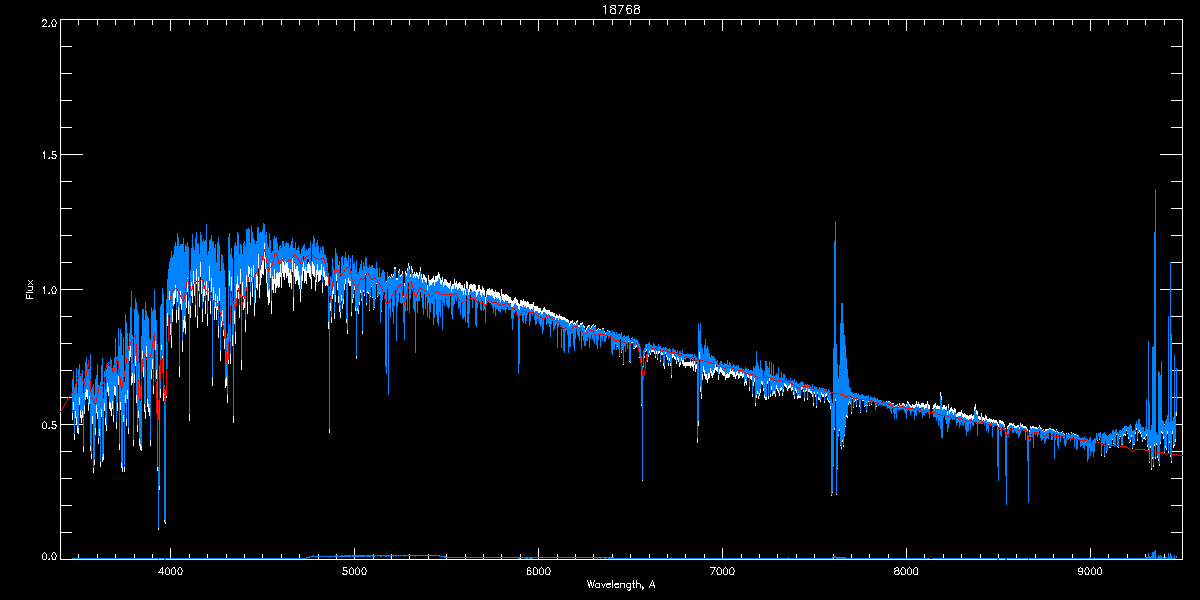Click the x-axis tick label "8000"
1200x600 pixels.
tap(906, 571)
